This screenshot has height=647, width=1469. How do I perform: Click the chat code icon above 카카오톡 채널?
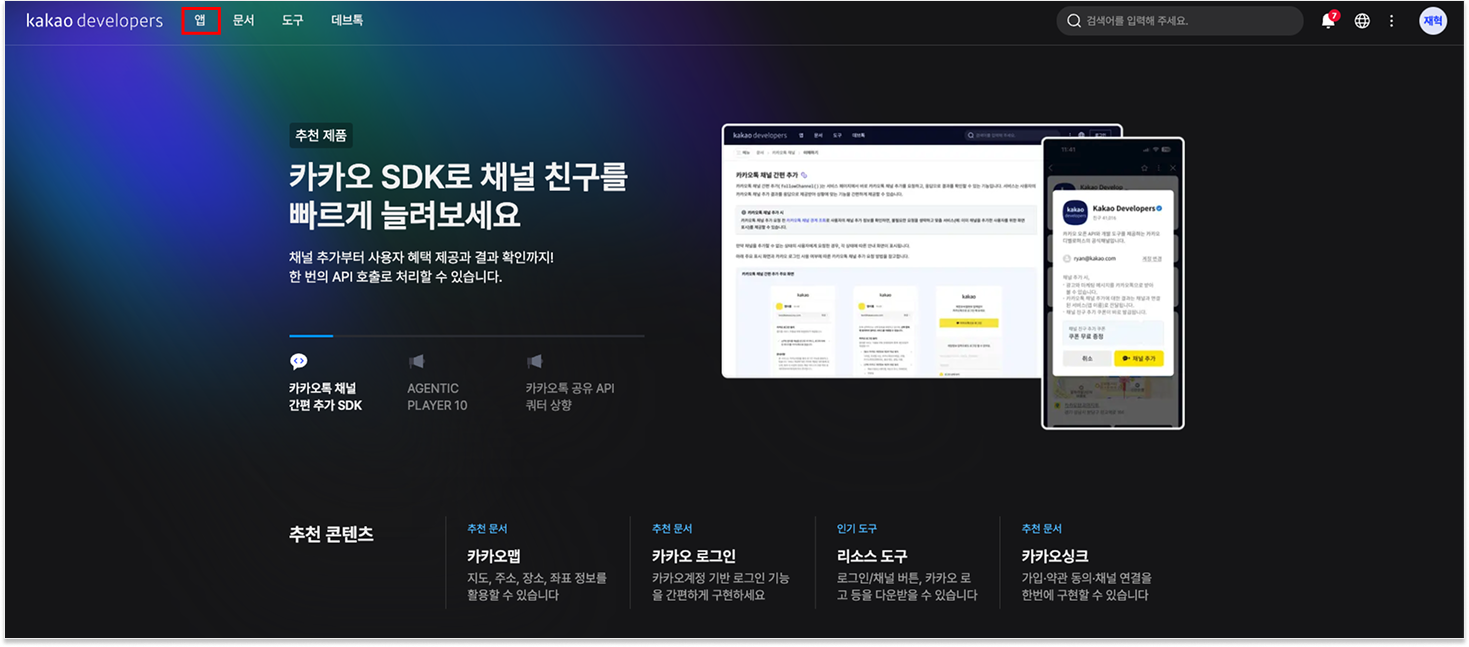(x=298, y=362)
